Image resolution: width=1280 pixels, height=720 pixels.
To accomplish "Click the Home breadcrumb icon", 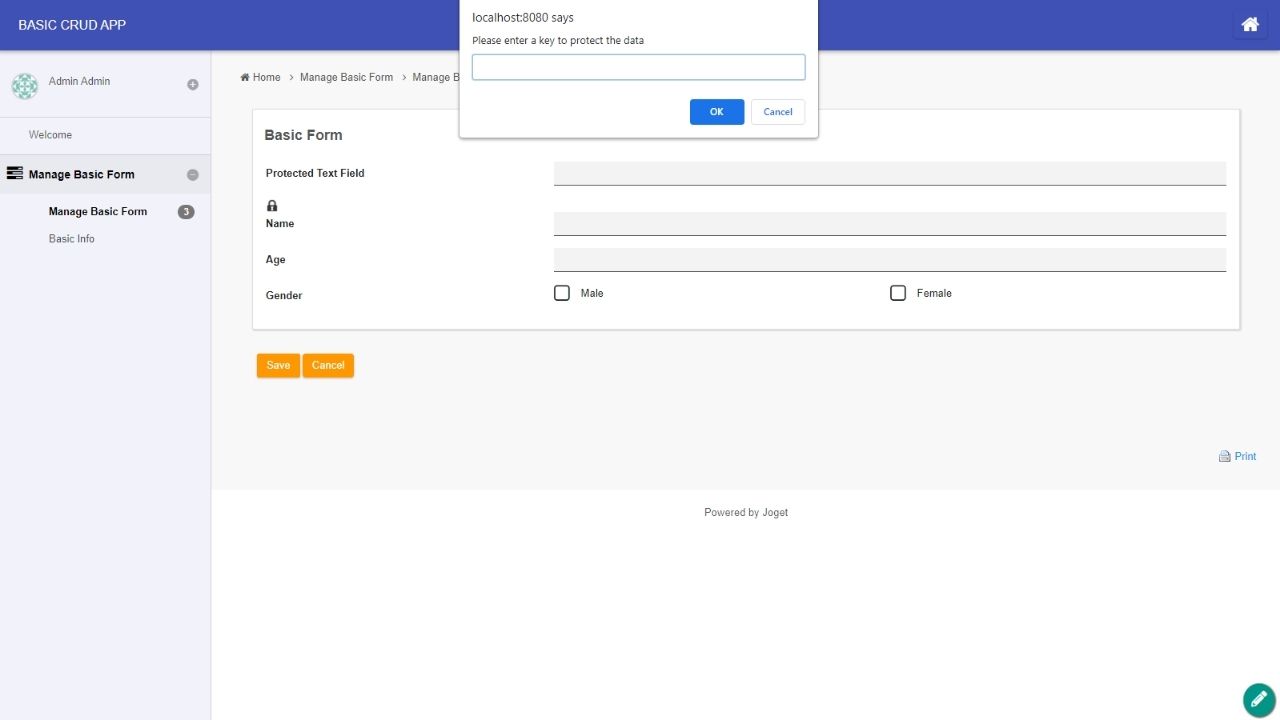I will coord(245,77).
